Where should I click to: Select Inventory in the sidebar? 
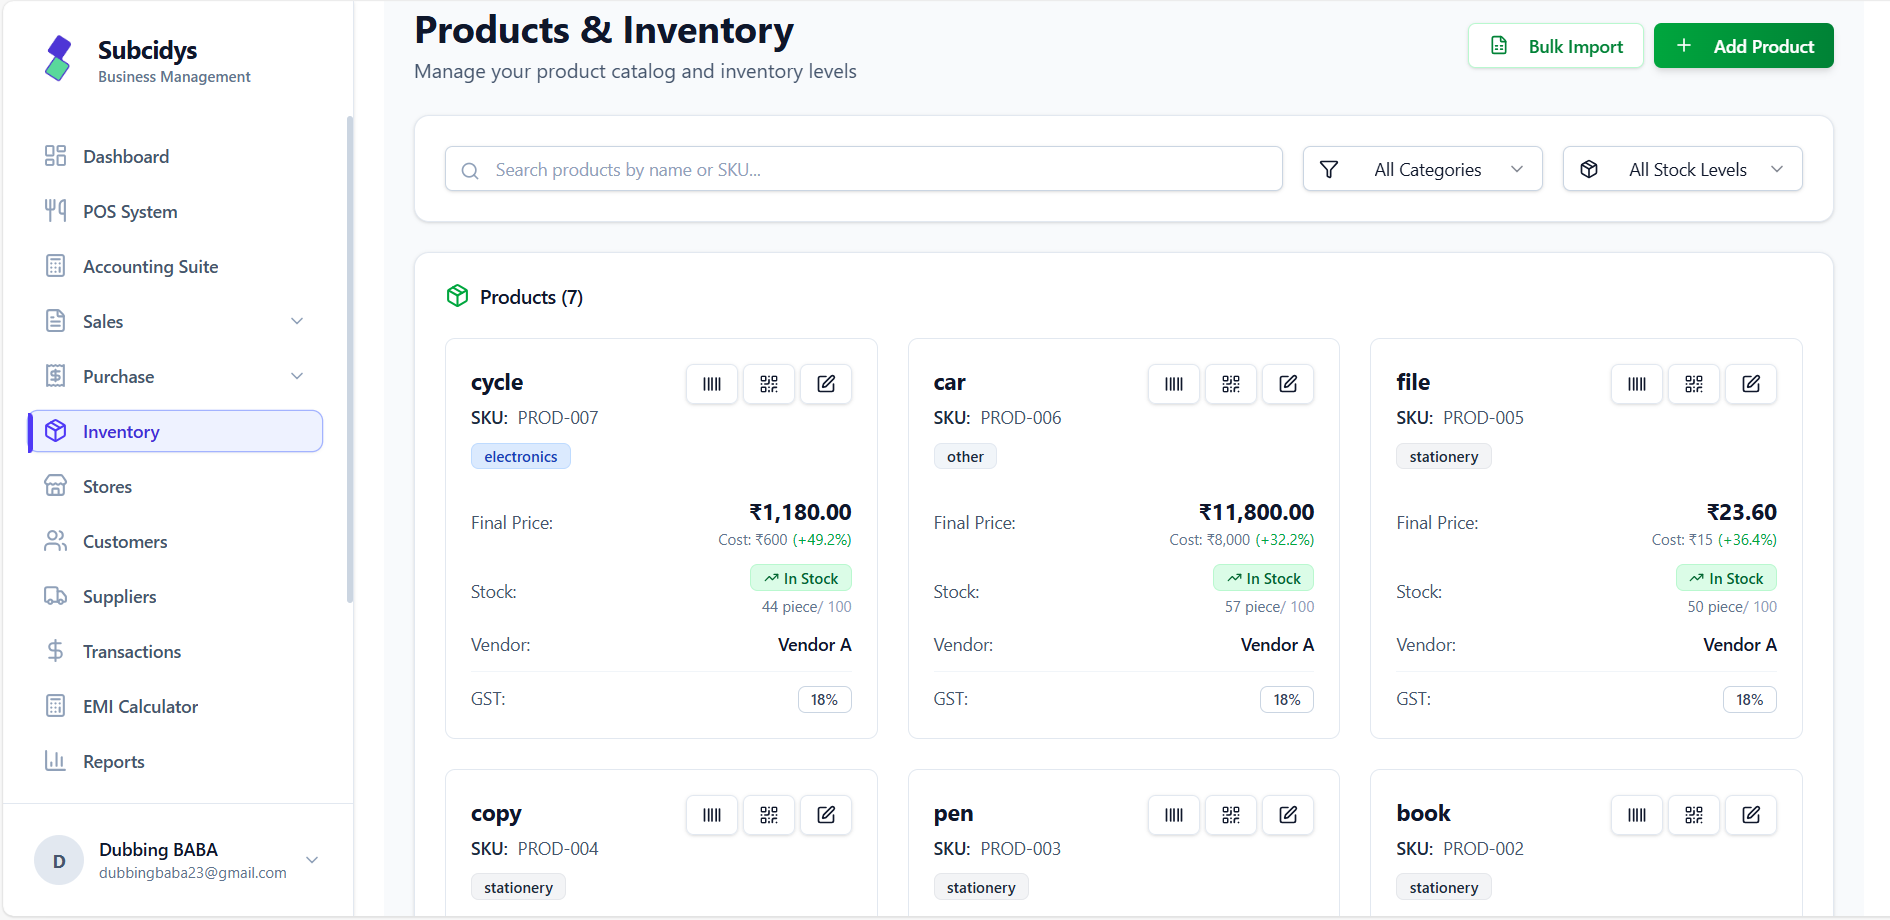click(175, 431)
